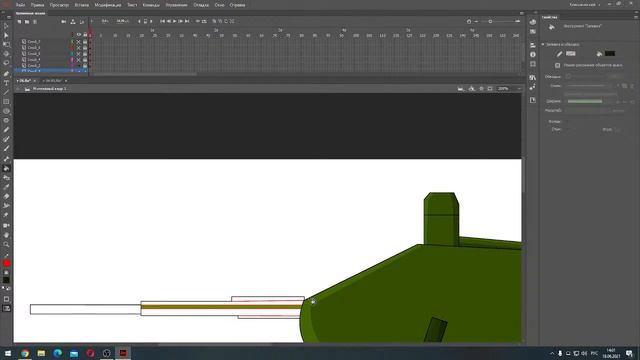Image resolution: width=640 pixels, height=360 pixels.
Task: Open the Вставка menu
Action: pyautogui.click(x=82, y=5)
